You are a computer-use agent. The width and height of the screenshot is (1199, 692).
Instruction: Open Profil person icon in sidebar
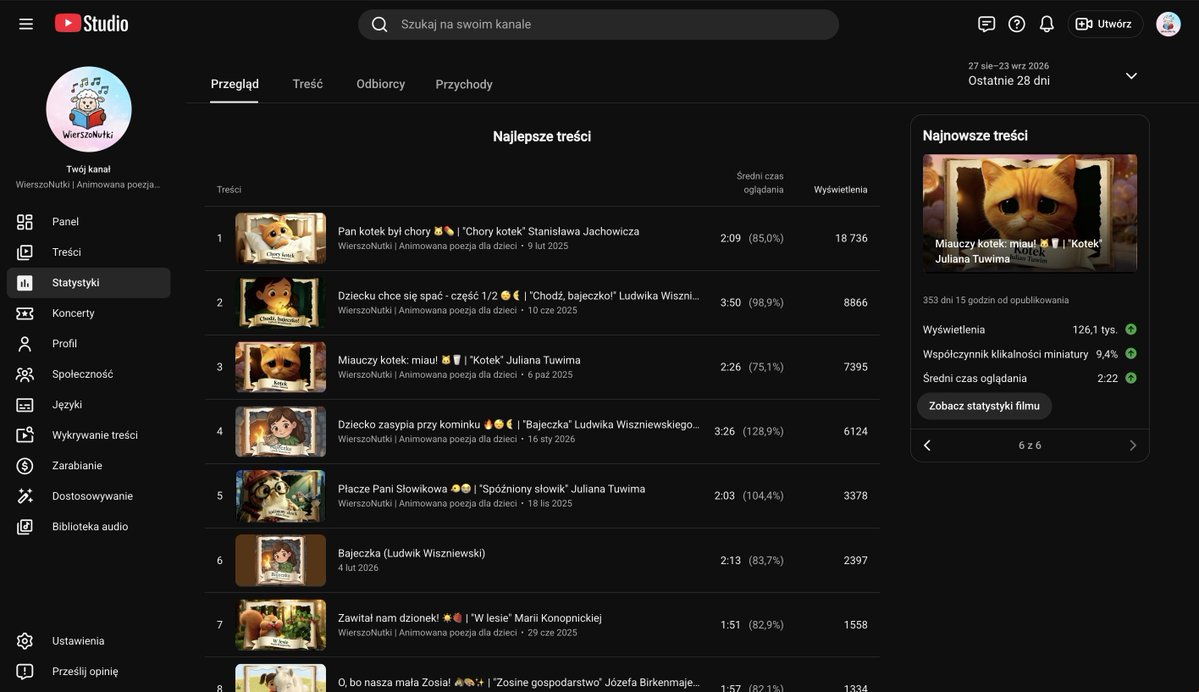pyautogui.click(x=24, y=344)
